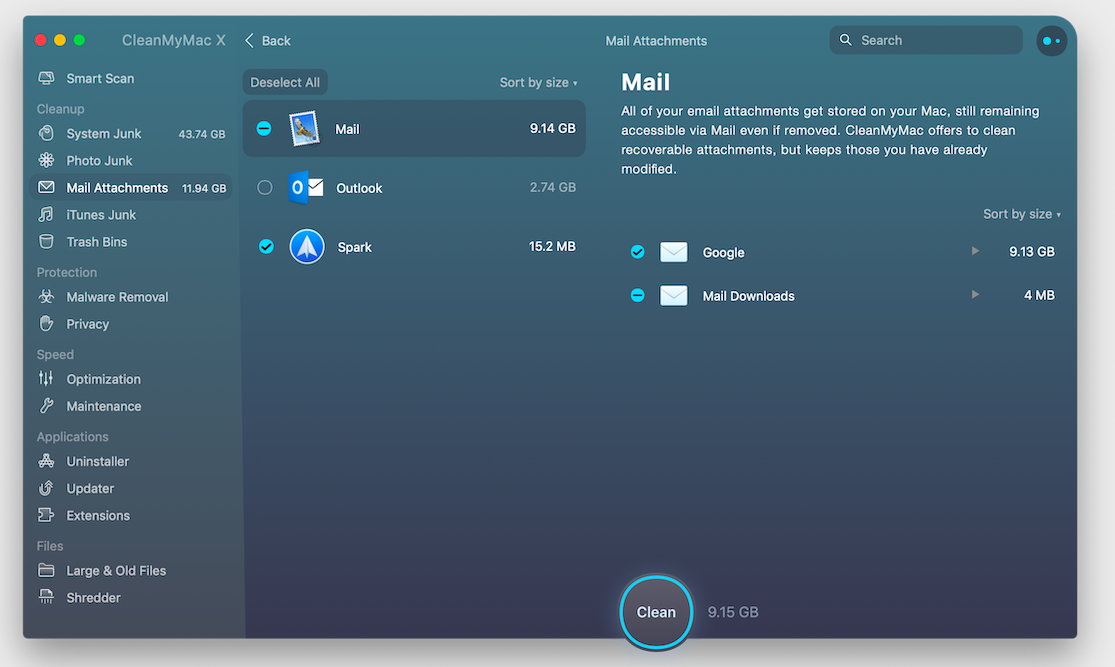The image size is (1115, 667).
Task: Click the Malware Removal biohazard icon
Action: coord(46,297)
